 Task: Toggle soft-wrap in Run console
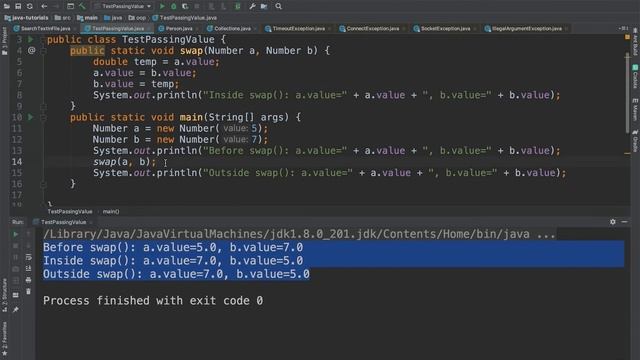tap(28, 257)
